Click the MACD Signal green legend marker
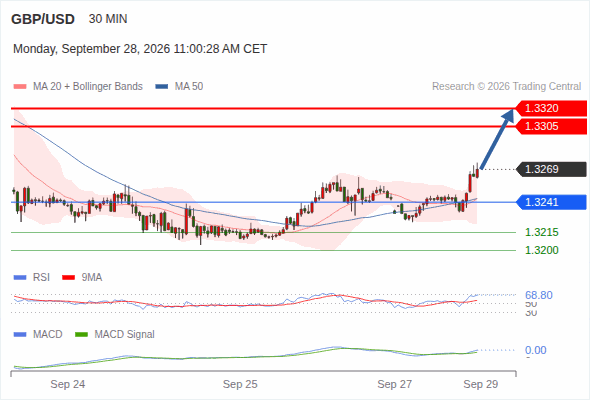590x400 pixels. pyautogui.click(x=81, y=335)
